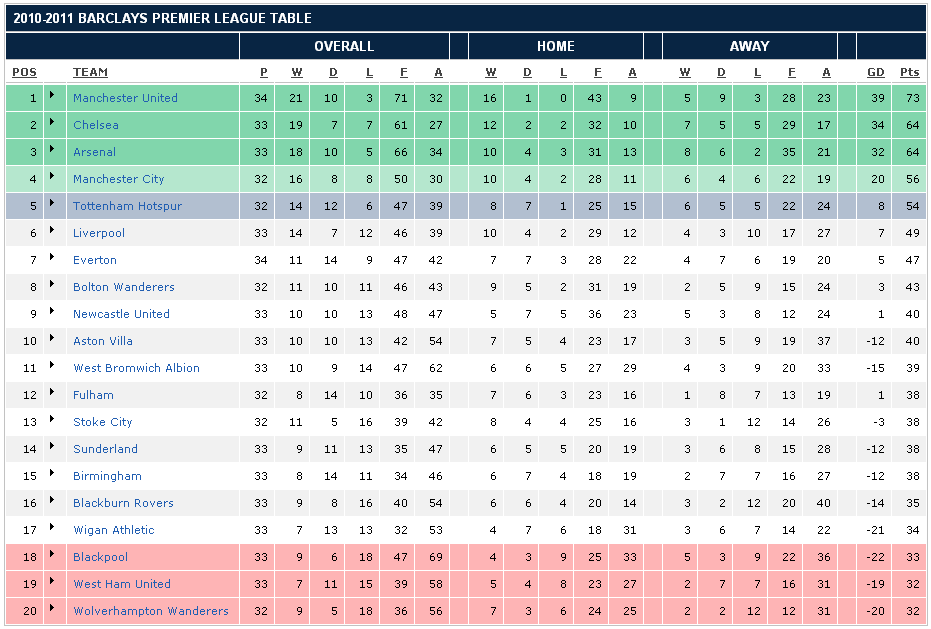The height and width of the screenshot is (629, 931).
Task: Click the AWAY section header
Action: tap(749, 46)
